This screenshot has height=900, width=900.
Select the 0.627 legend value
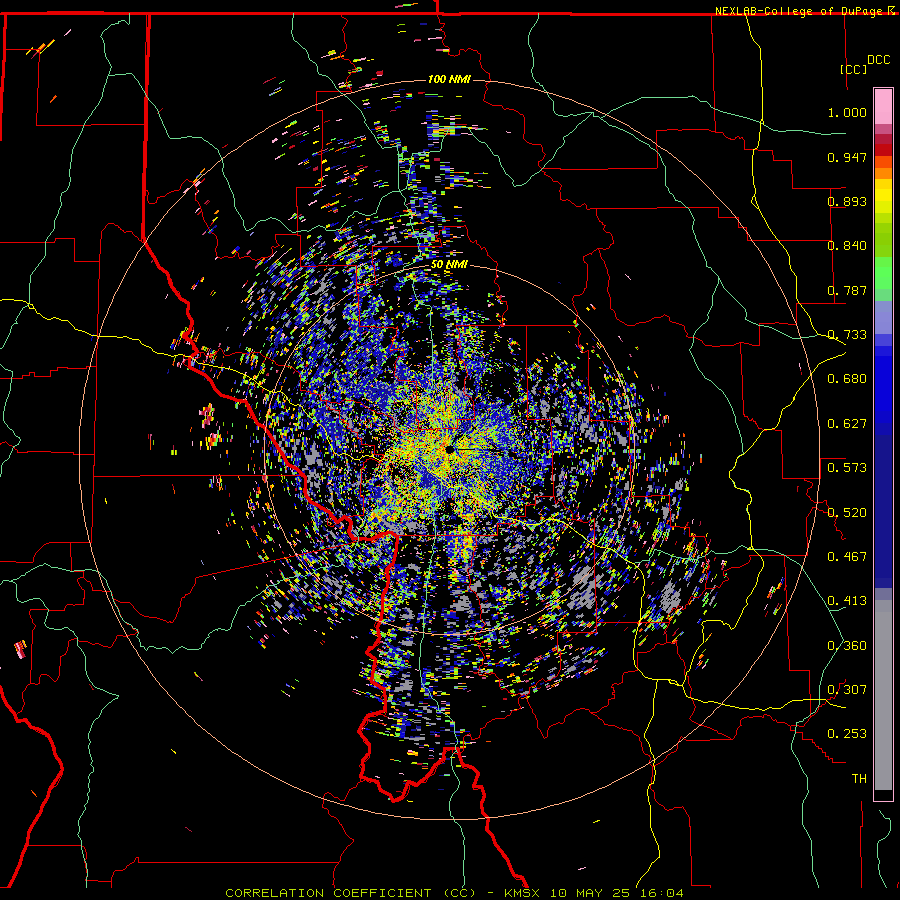click(x=847, y=424)
